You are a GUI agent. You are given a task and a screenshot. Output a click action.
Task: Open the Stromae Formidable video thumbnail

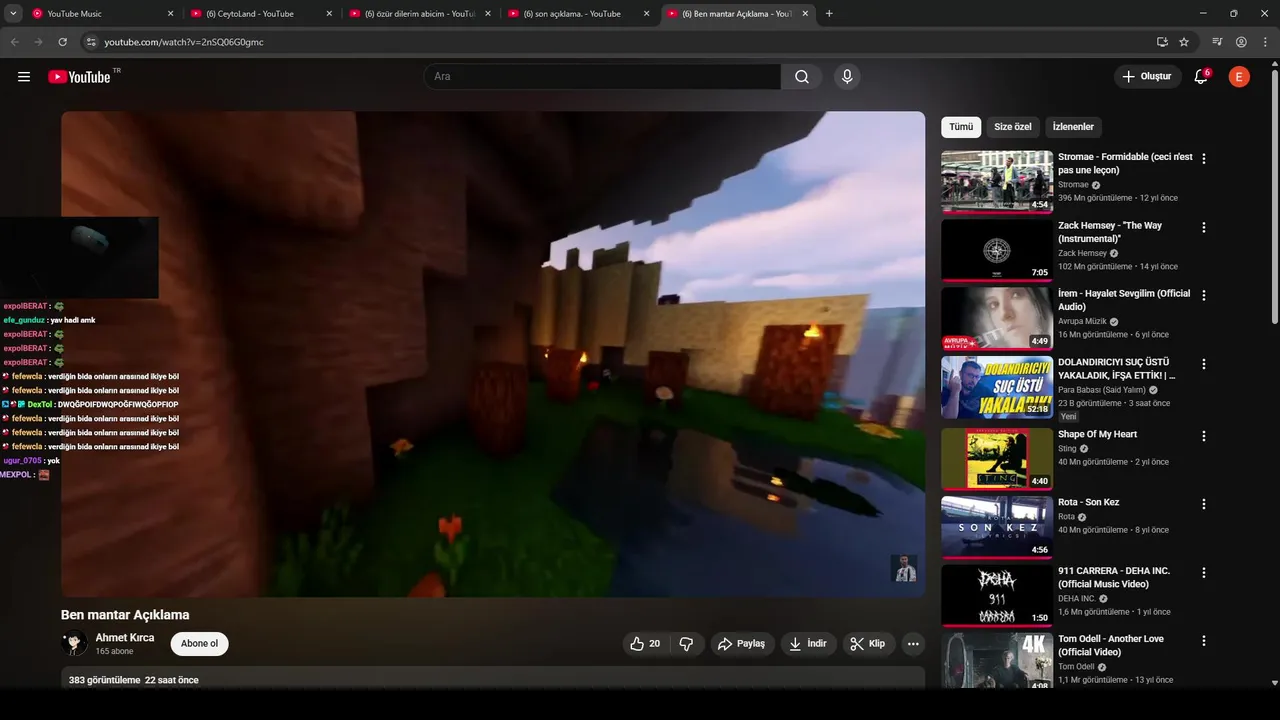(997, 182)
